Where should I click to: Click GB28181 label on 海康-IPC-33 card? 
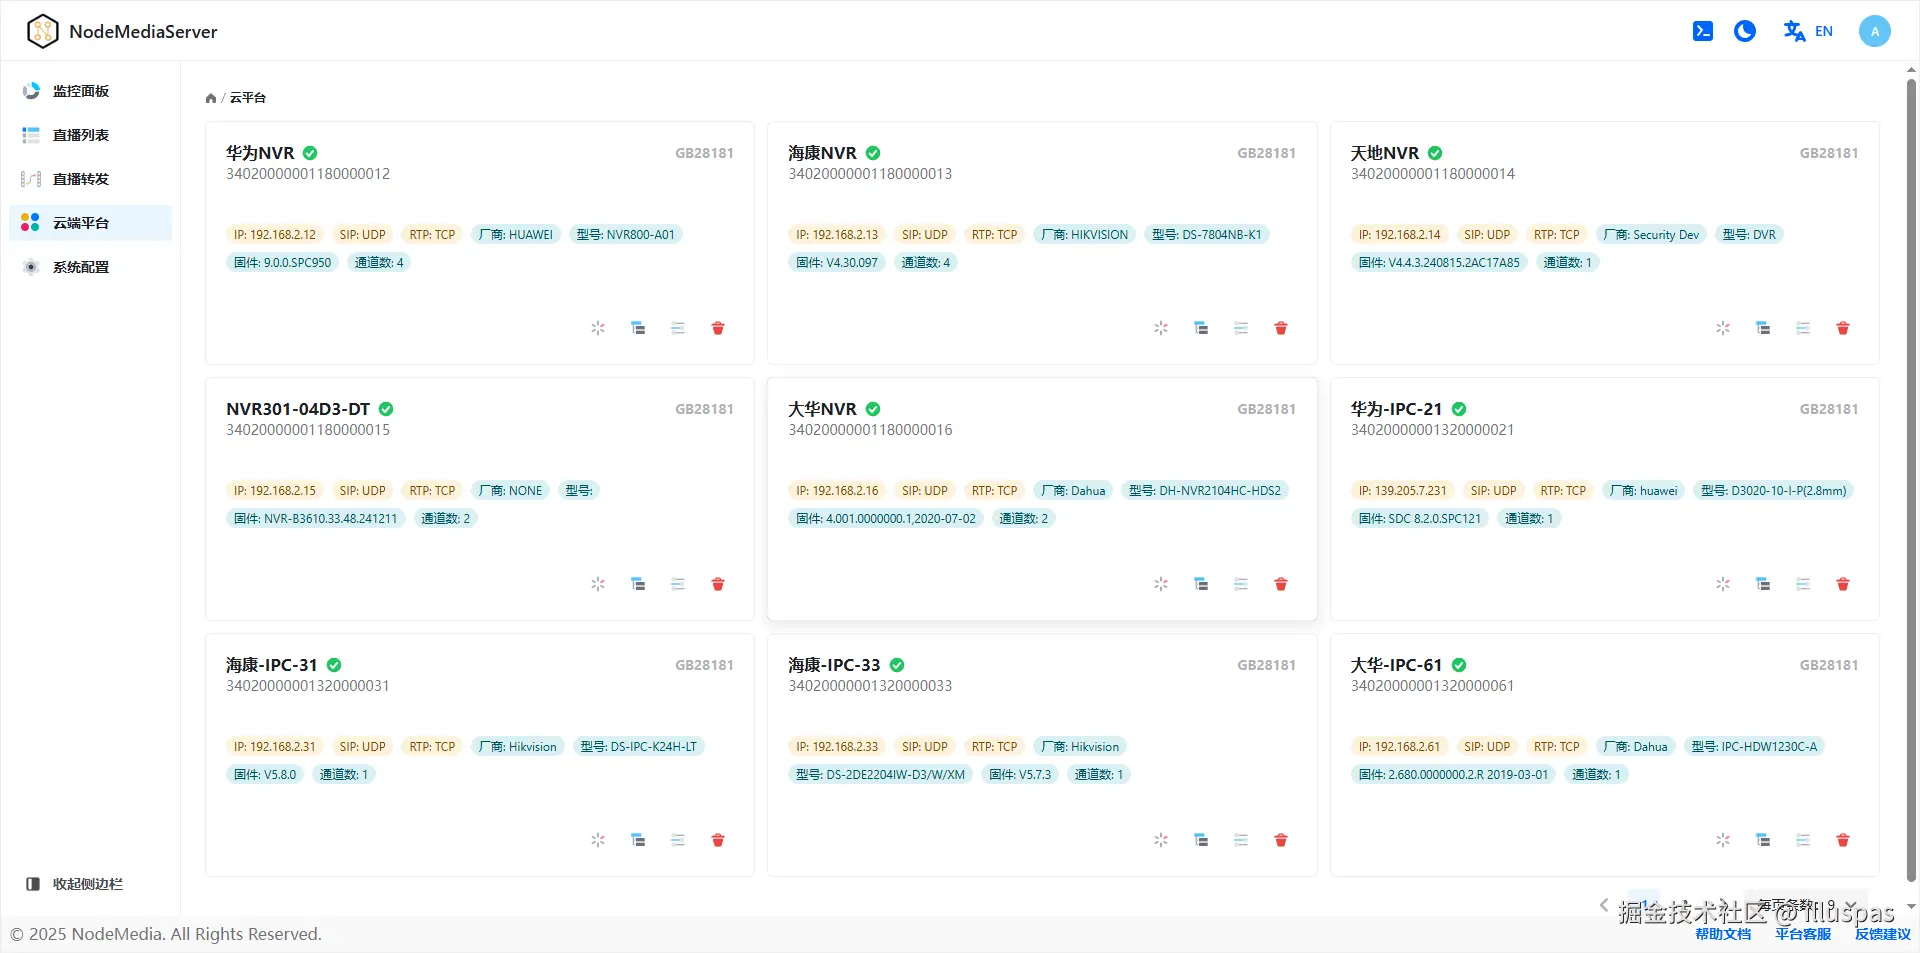click(x=1266, y=665)
